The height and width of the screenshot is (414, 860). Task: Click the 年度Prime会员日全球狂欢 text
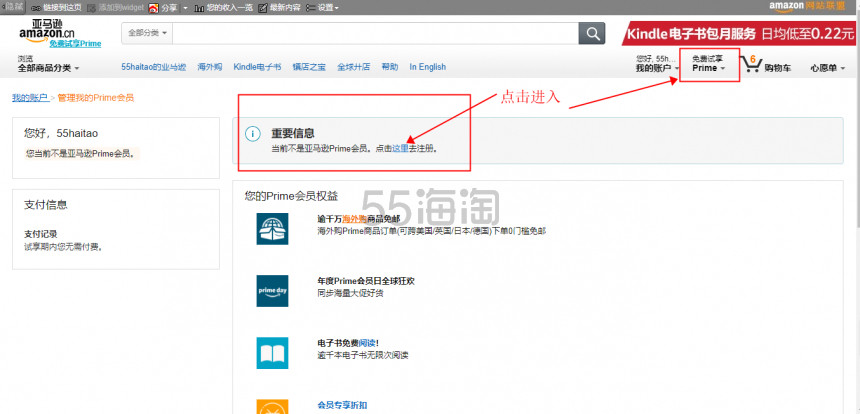[366, 281]
